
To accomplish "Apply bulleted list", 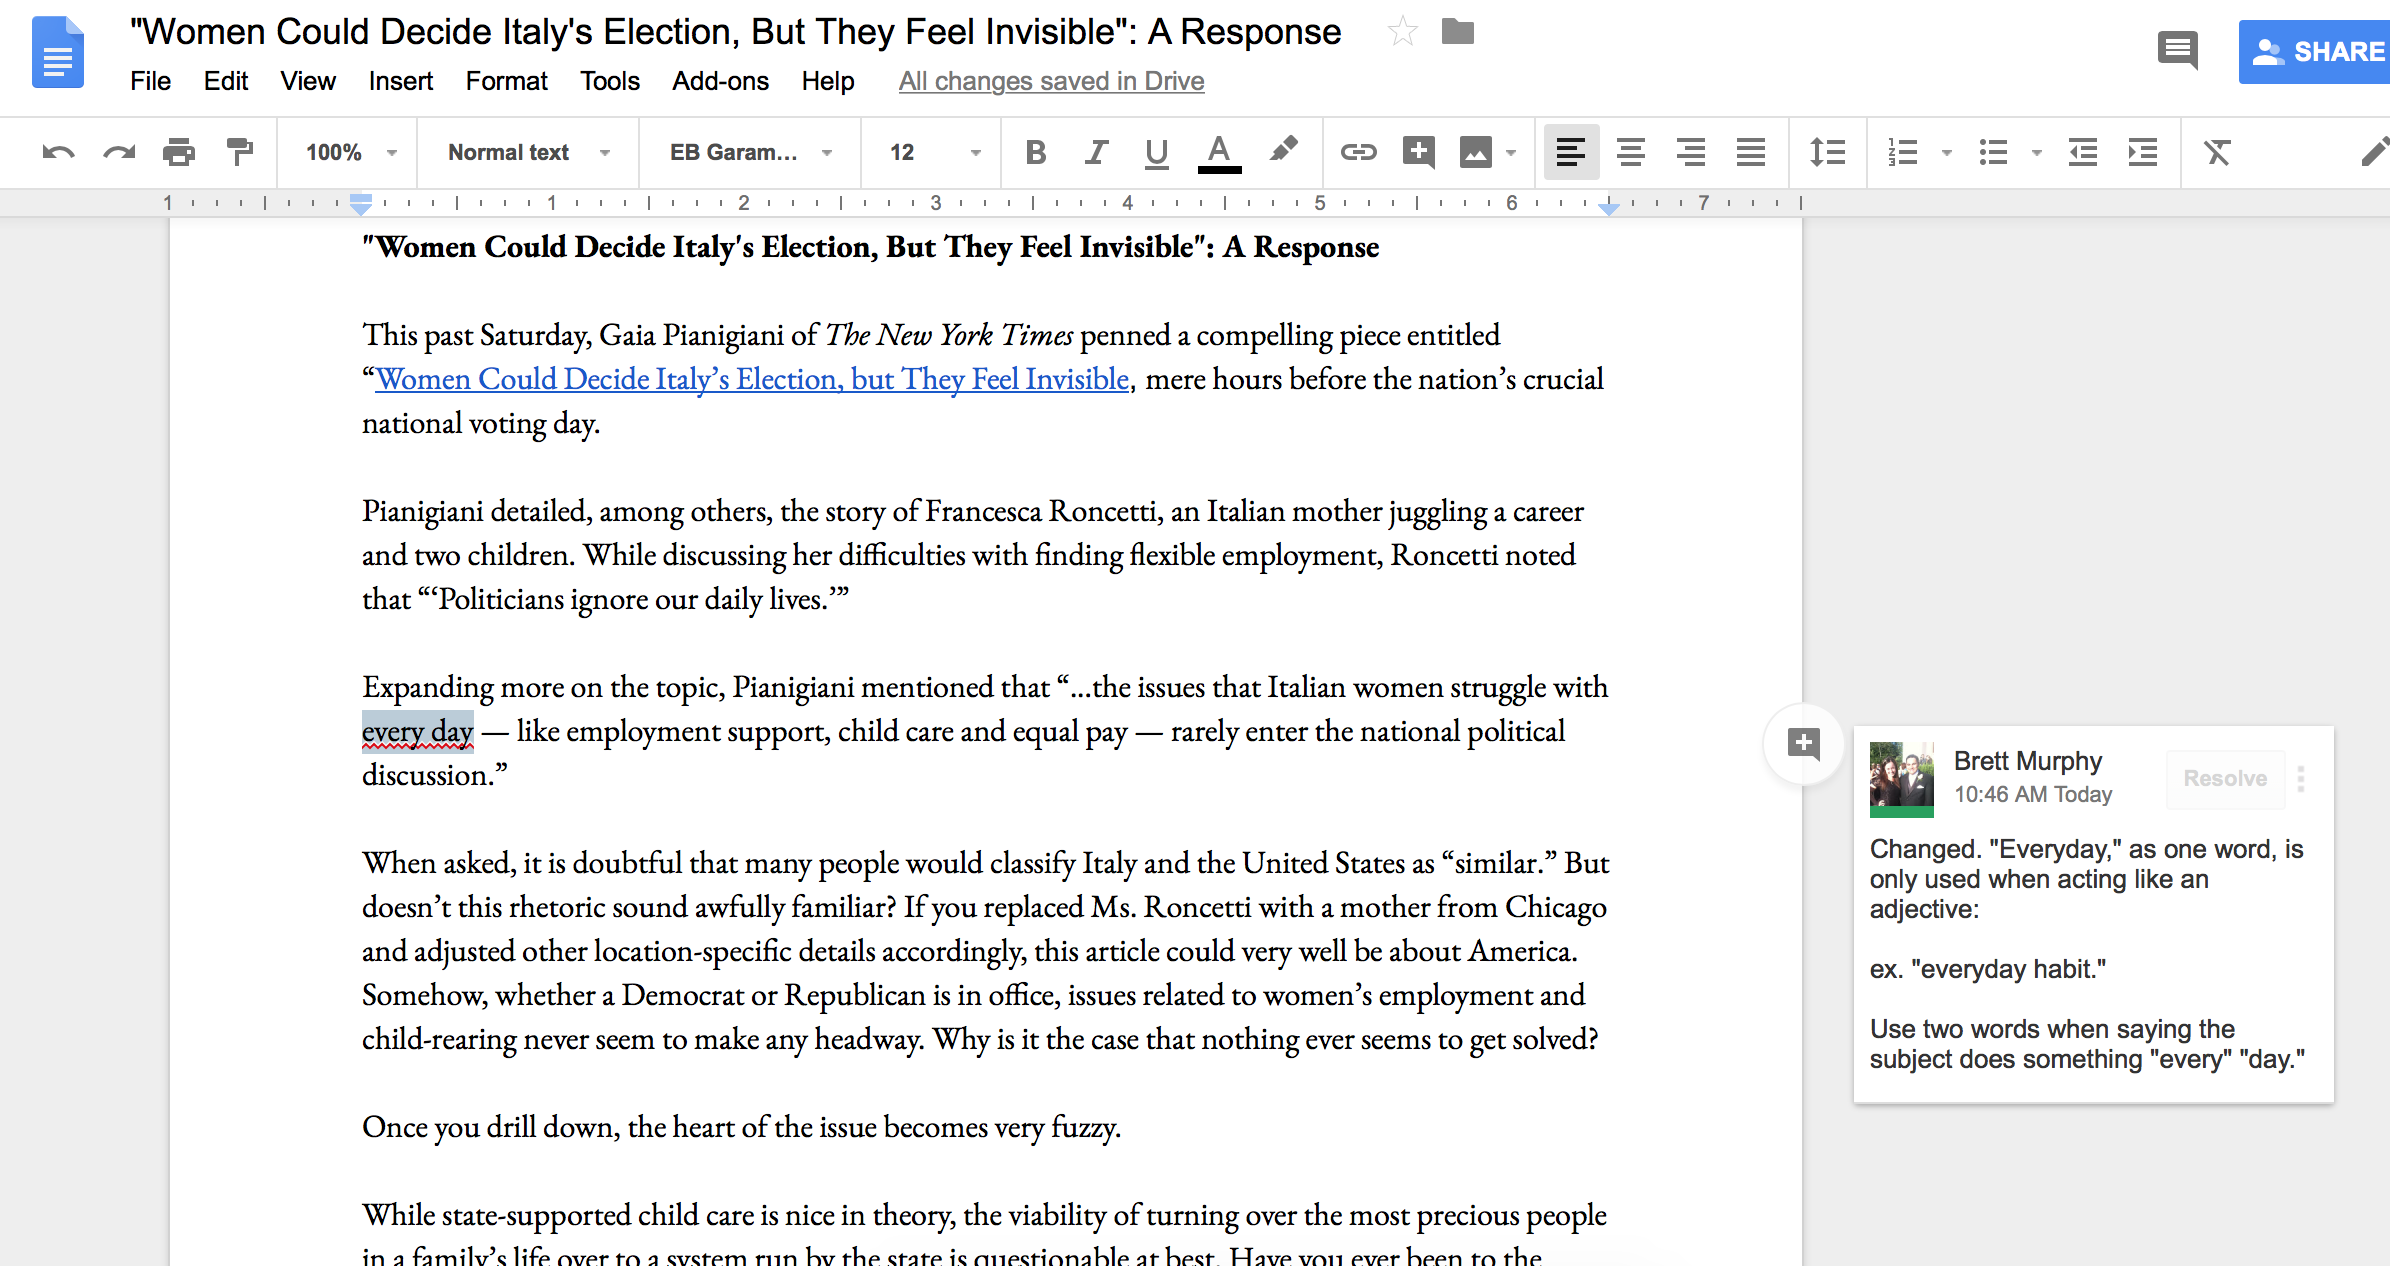I will point(1993,152).
